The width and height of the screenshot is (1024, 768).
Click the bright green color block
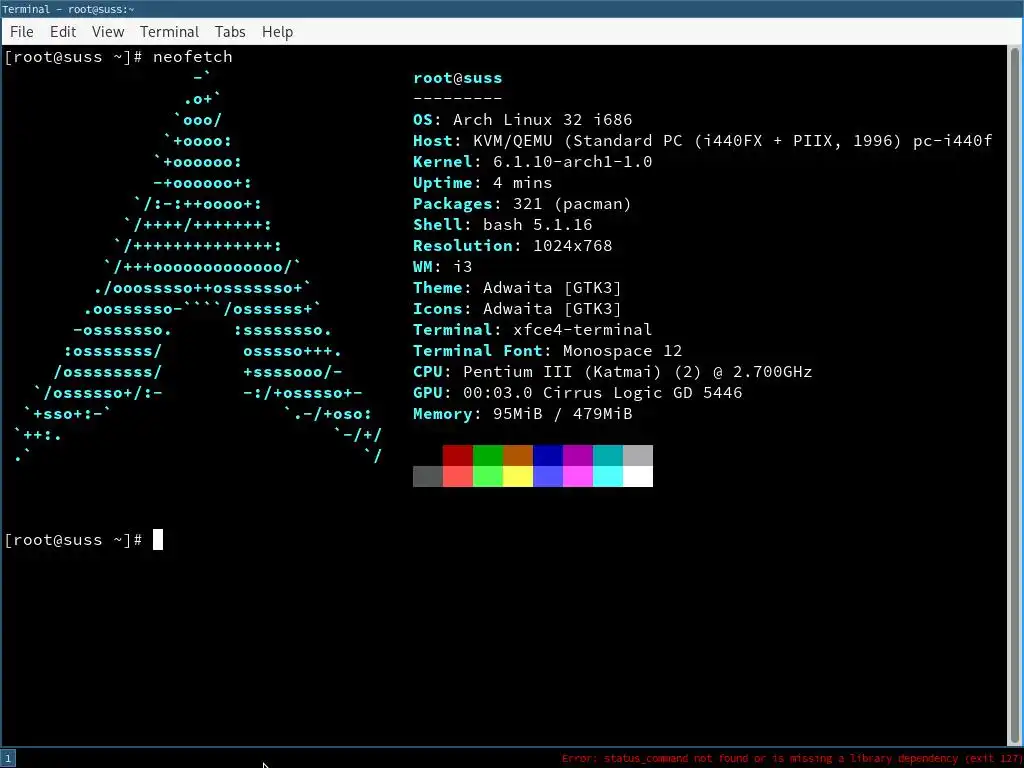coord(488,476)
